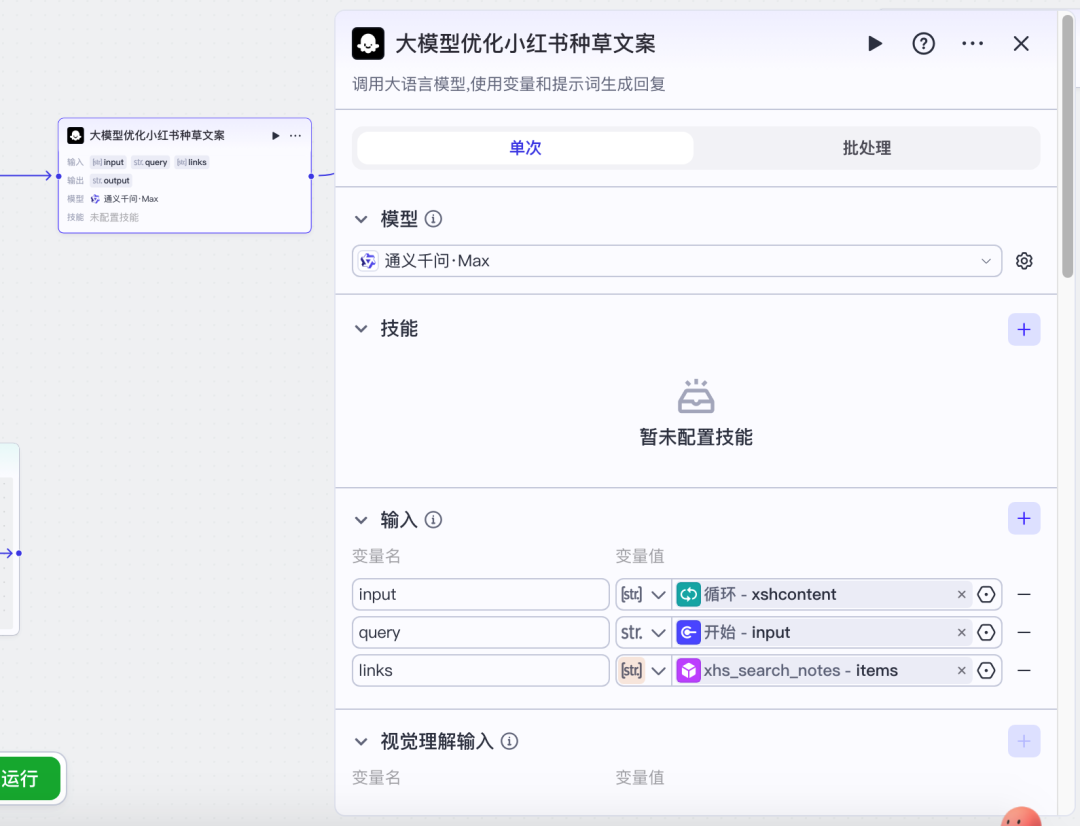1080x826 pixels.
Task: Show info tooltip for 视觉理解输入
Action: (510, 741)
